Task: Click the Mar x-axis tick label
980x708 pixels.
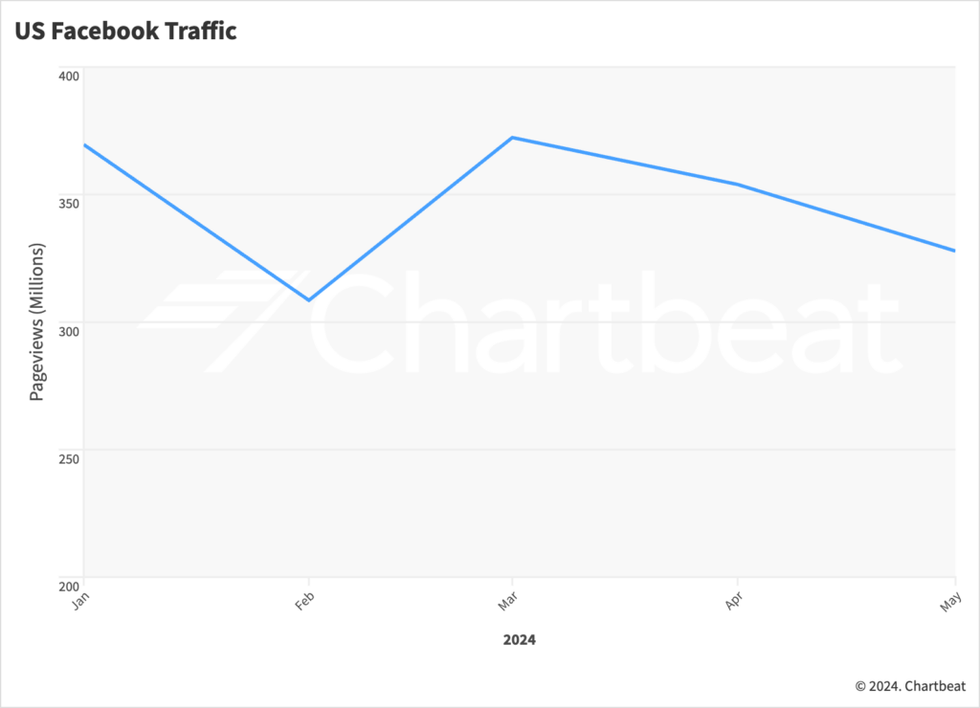Action: (x=508, y=601)
